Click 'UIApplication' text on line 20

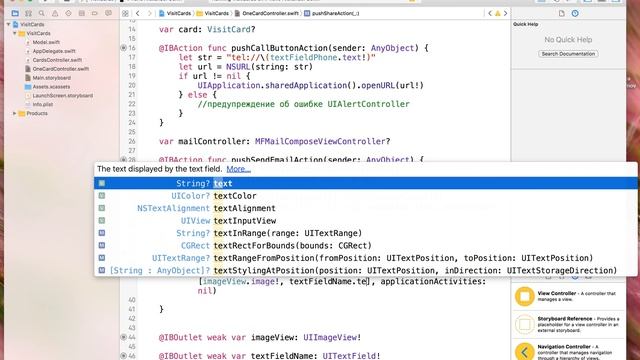[229, 86]
